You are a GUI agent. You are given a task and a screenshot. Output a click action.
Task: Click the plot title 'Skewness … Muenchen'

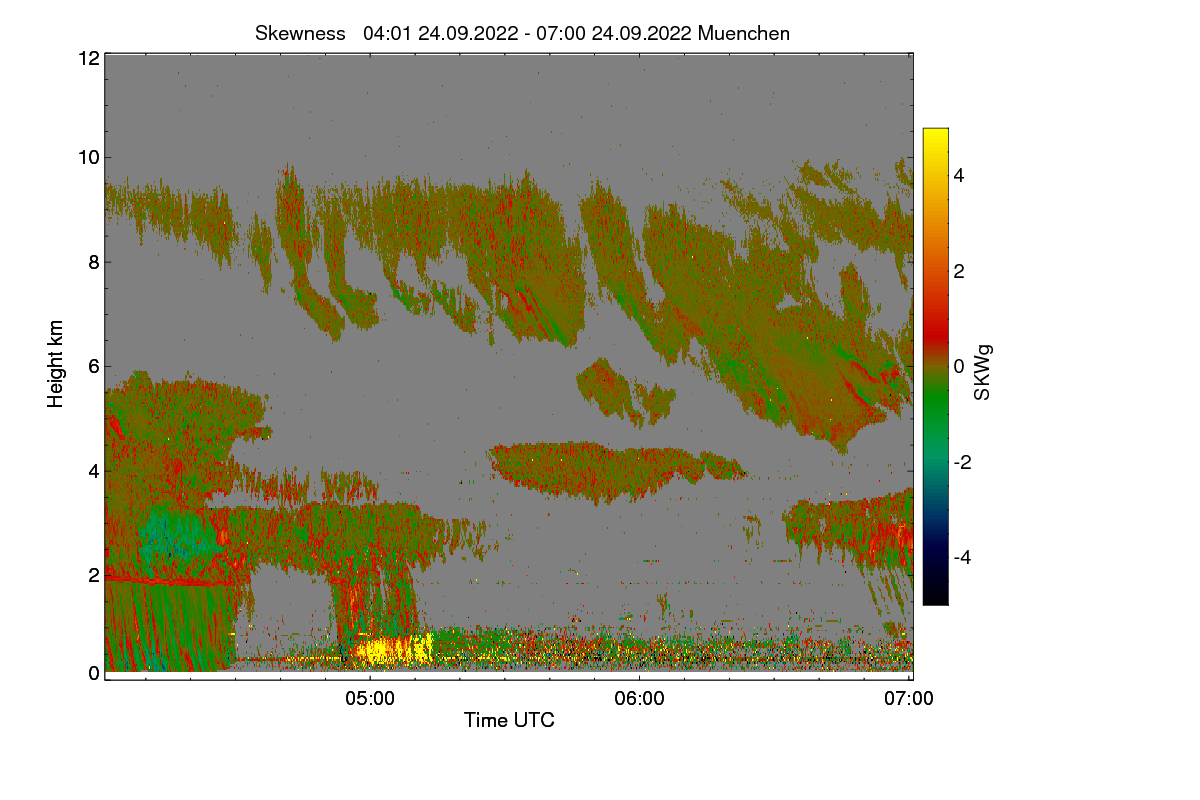click(522, 33)
